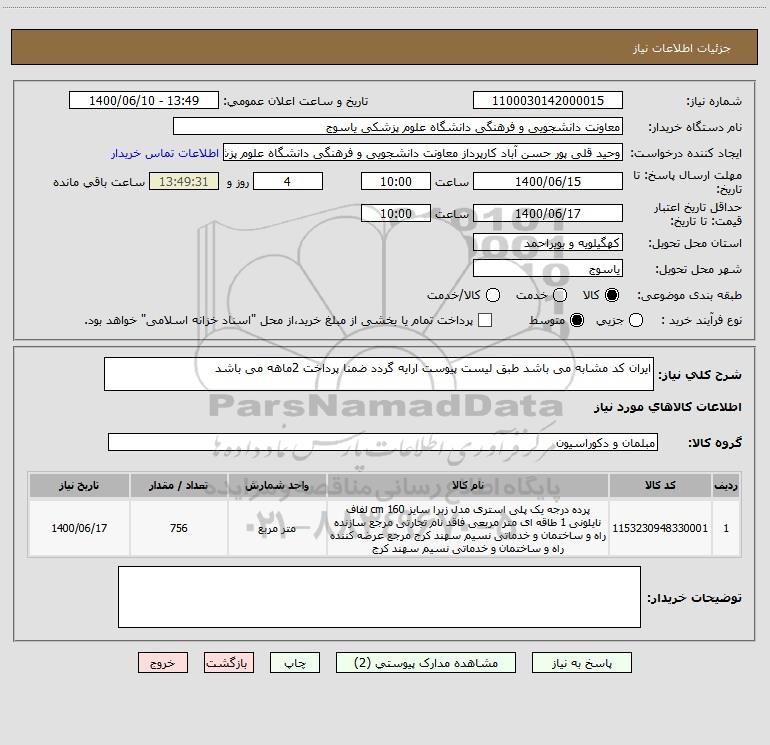
Task: Click the buyer organization name field
Action: coord(398,127)
